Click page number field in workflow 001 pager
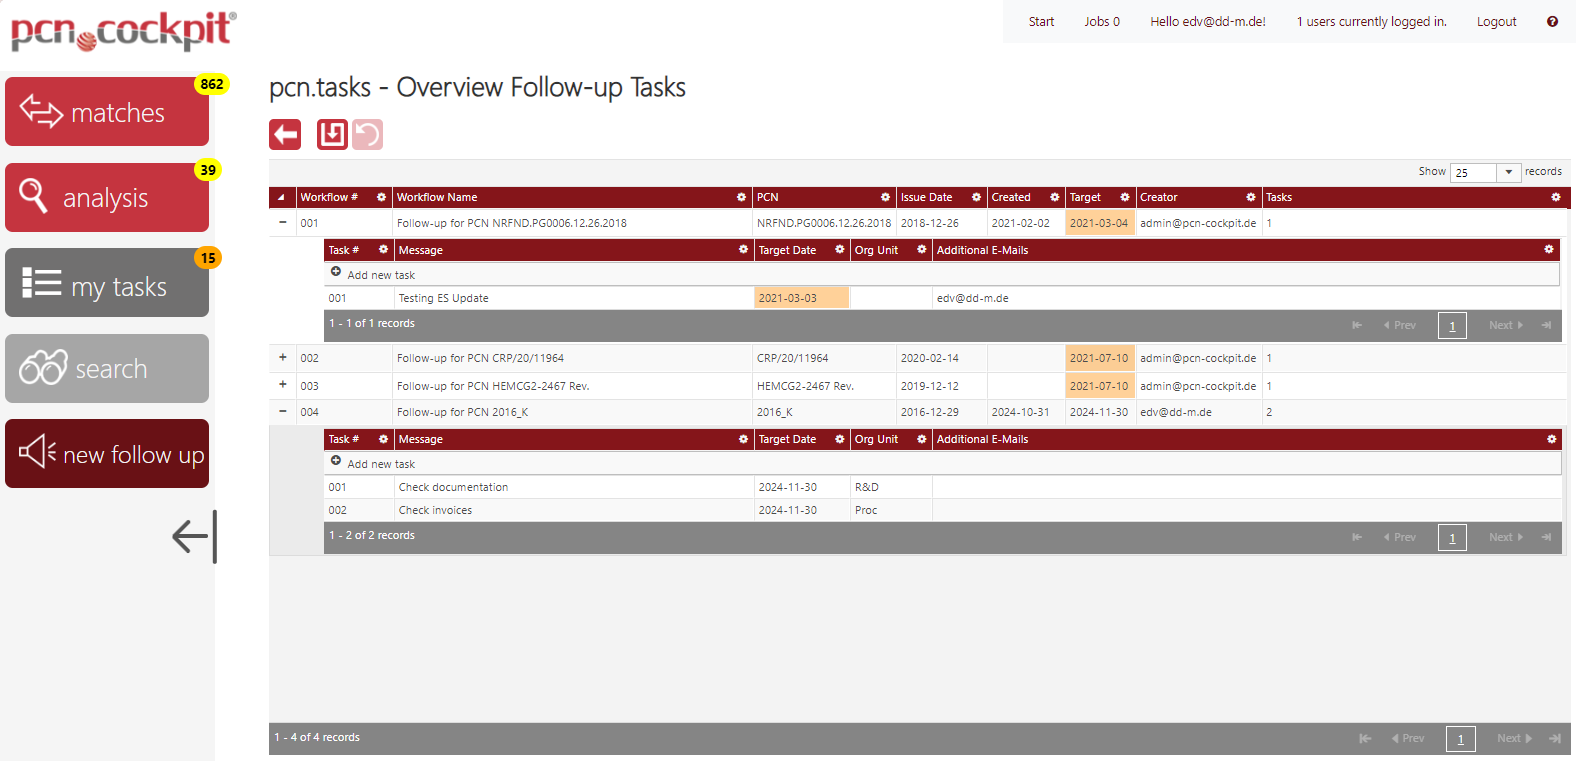Image resolution: width=1576 pixels, height=761 pixels. (1452, 326)
